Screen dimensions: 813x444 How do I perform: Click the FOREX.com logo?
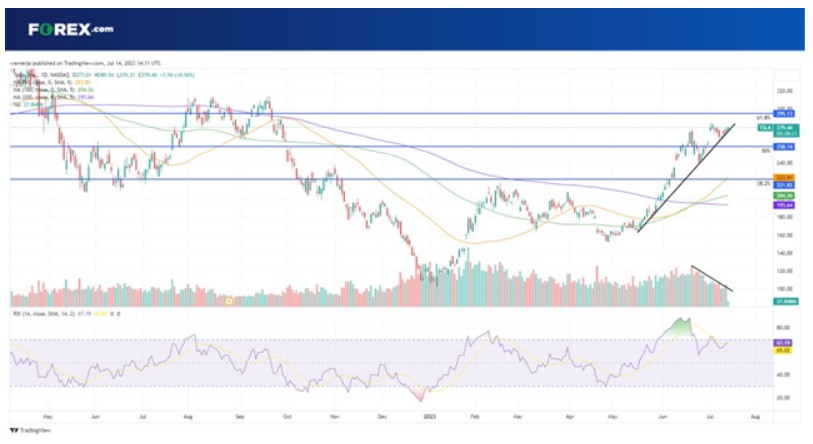(x=71, y=29)
